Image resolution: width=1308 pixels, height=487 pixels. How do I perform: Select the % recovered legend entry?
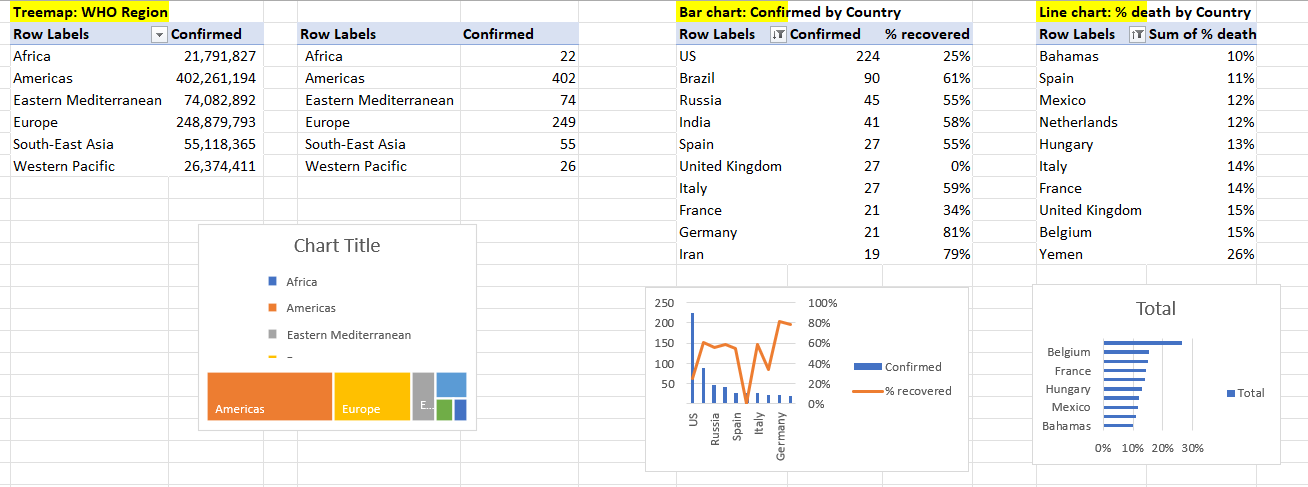(917, 391)
